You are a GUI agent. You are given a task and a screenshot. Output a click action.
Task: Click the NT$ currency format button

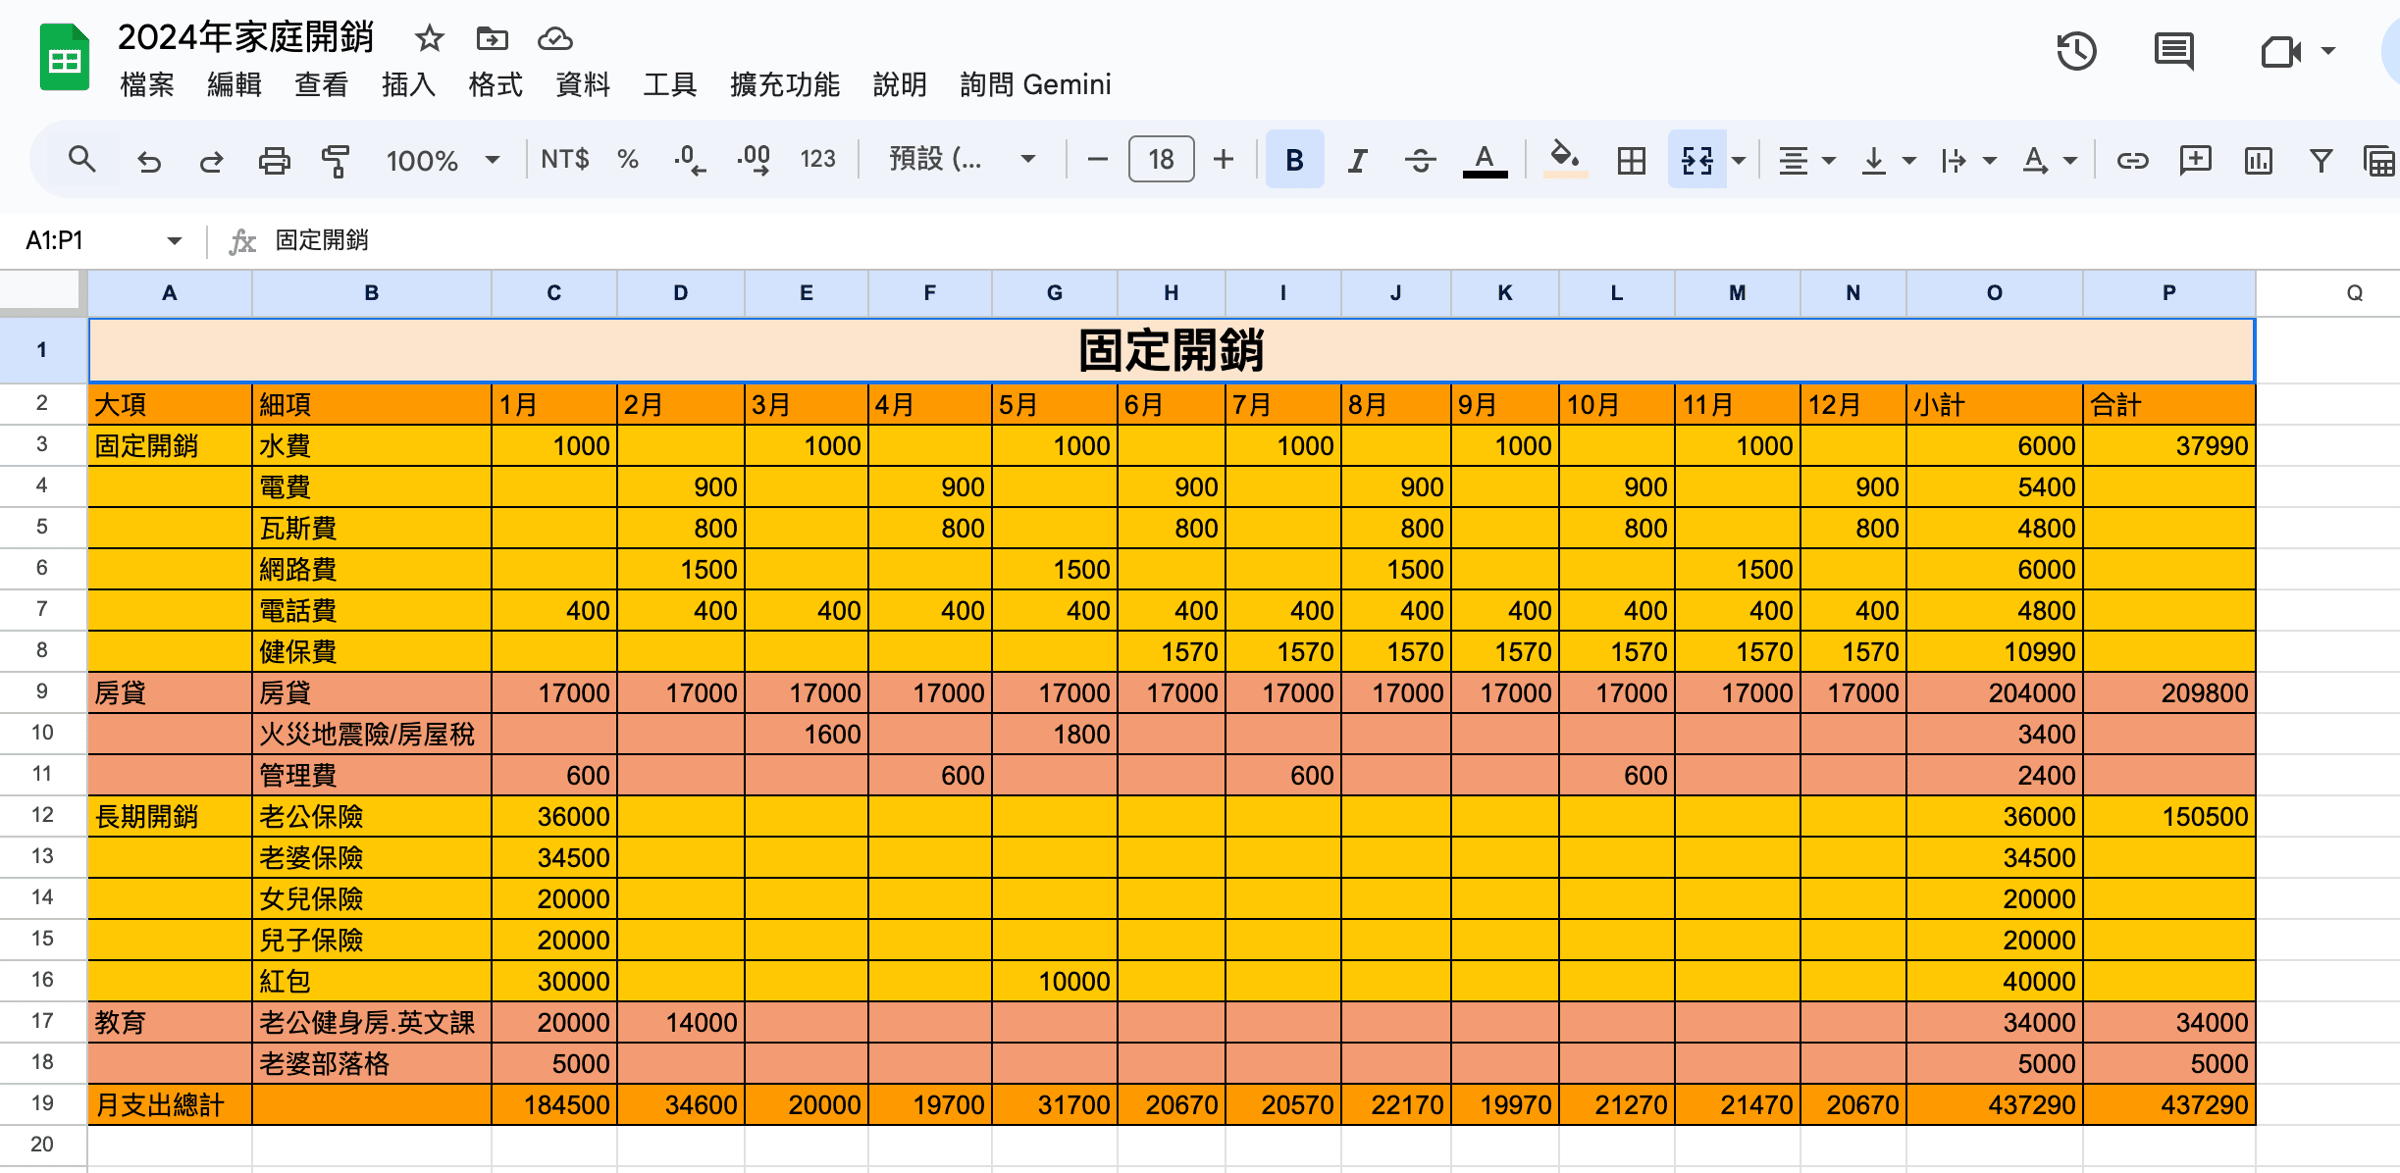click(x=564, y=160)
